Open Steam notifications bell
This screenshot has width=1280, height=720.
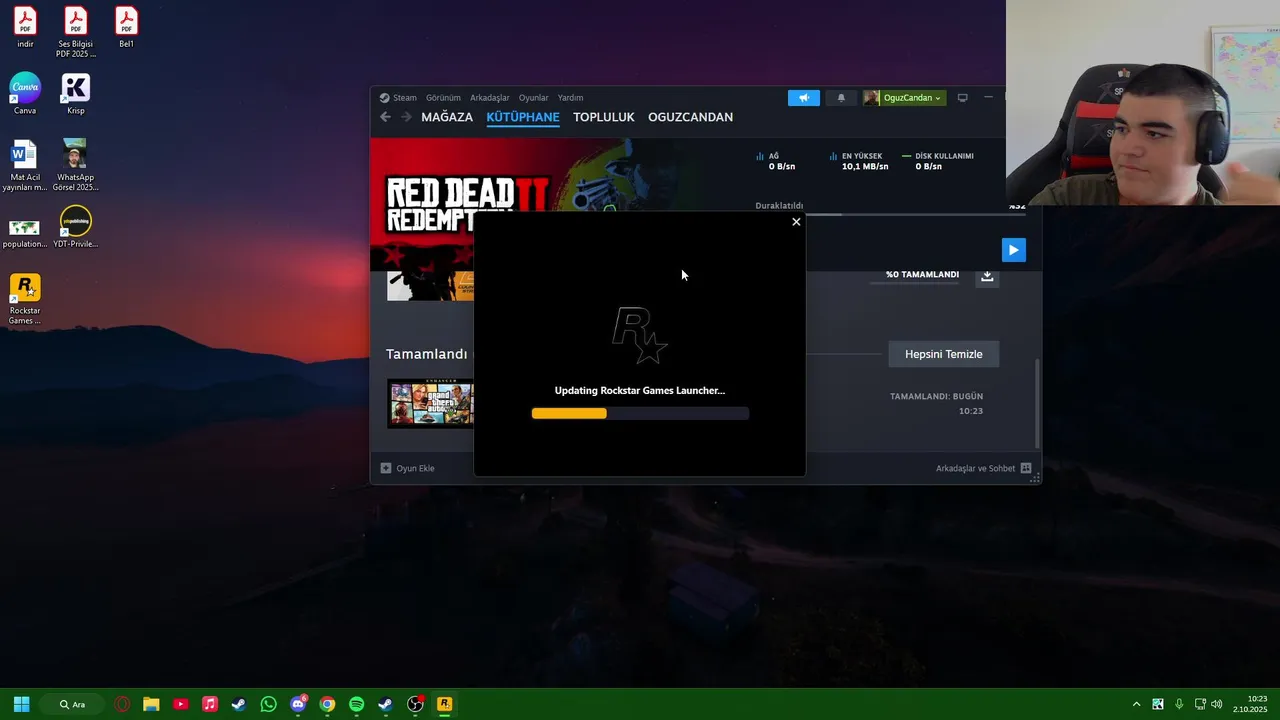point(841,98)
